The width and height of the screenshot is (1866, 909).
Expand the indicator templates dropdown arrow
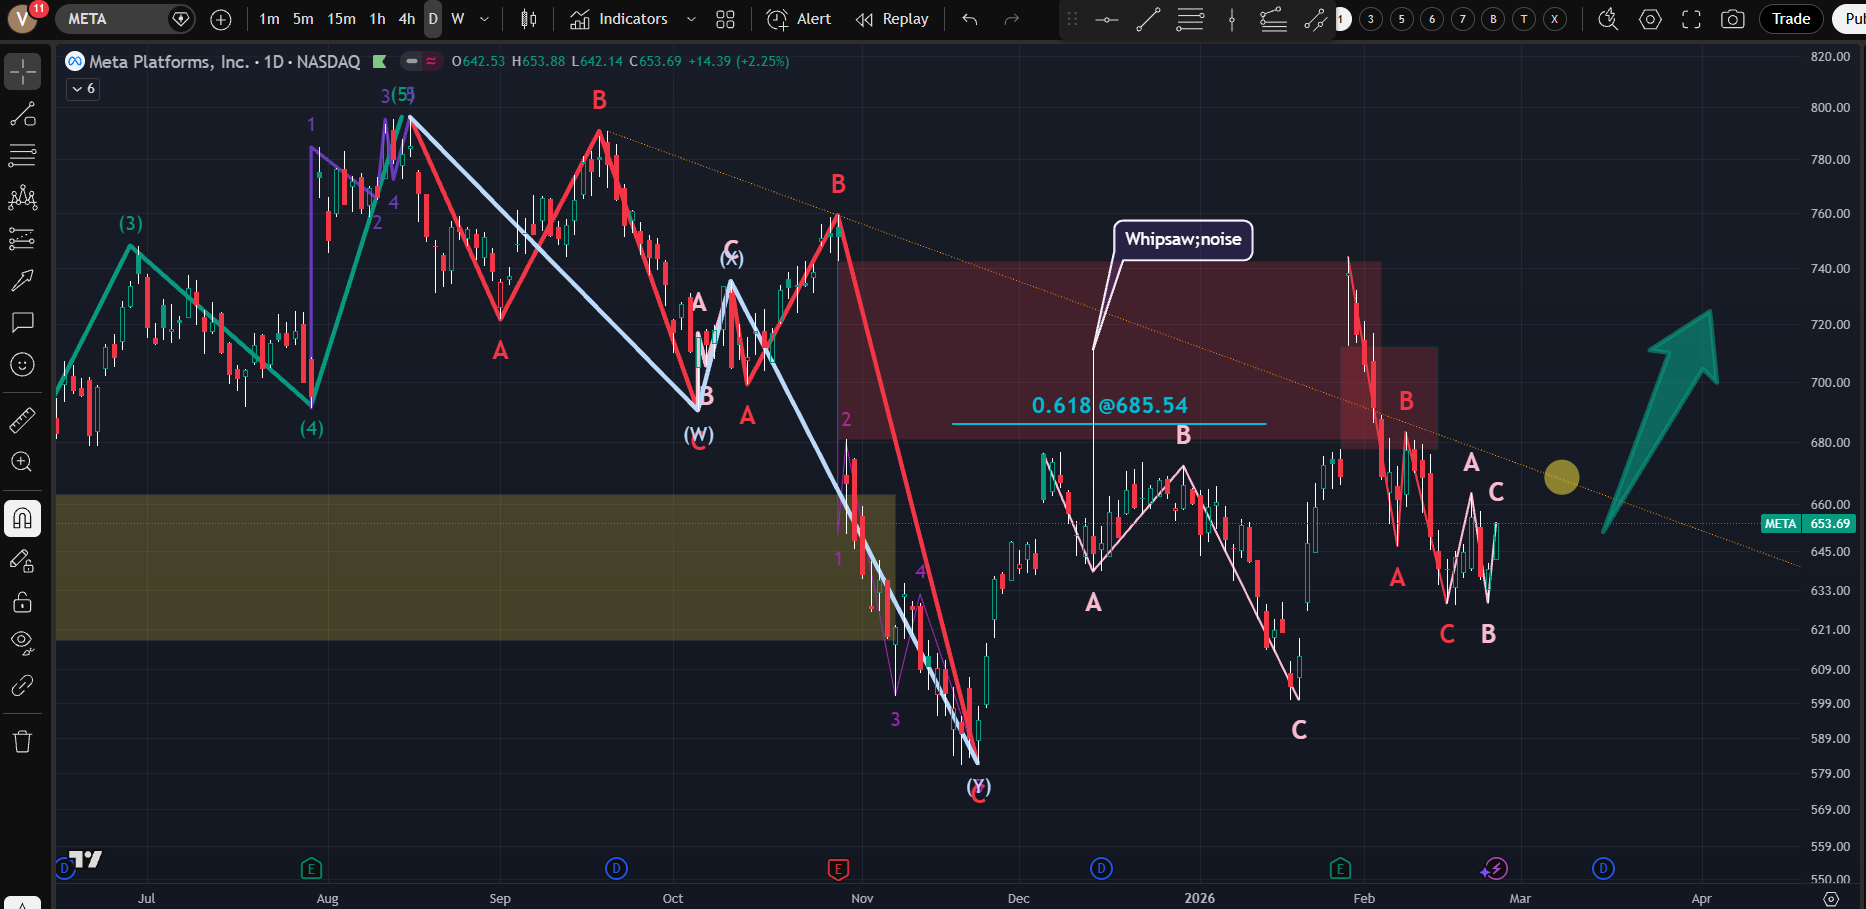click(x=691, y=19)
